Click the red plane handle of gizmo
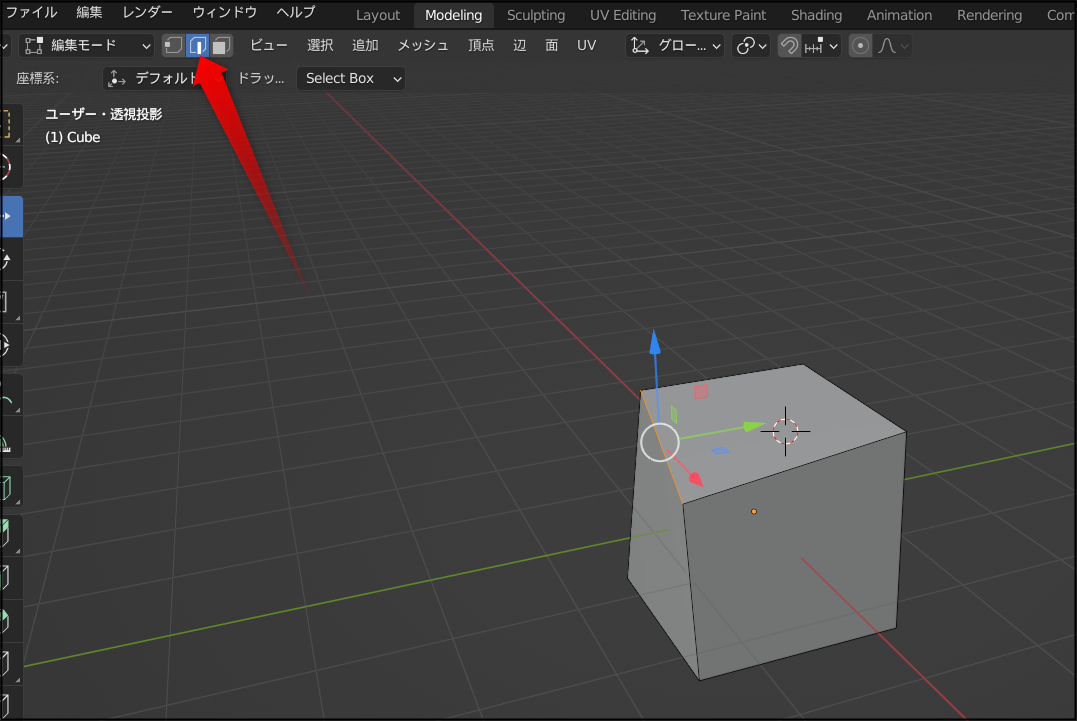The height and width of the screenshot is (721, 1077). 701,391
